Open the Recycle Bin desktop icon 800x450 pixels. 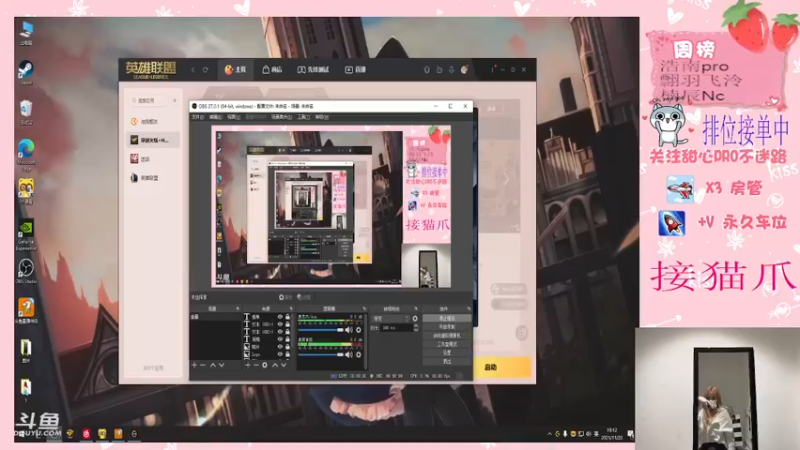26,111
